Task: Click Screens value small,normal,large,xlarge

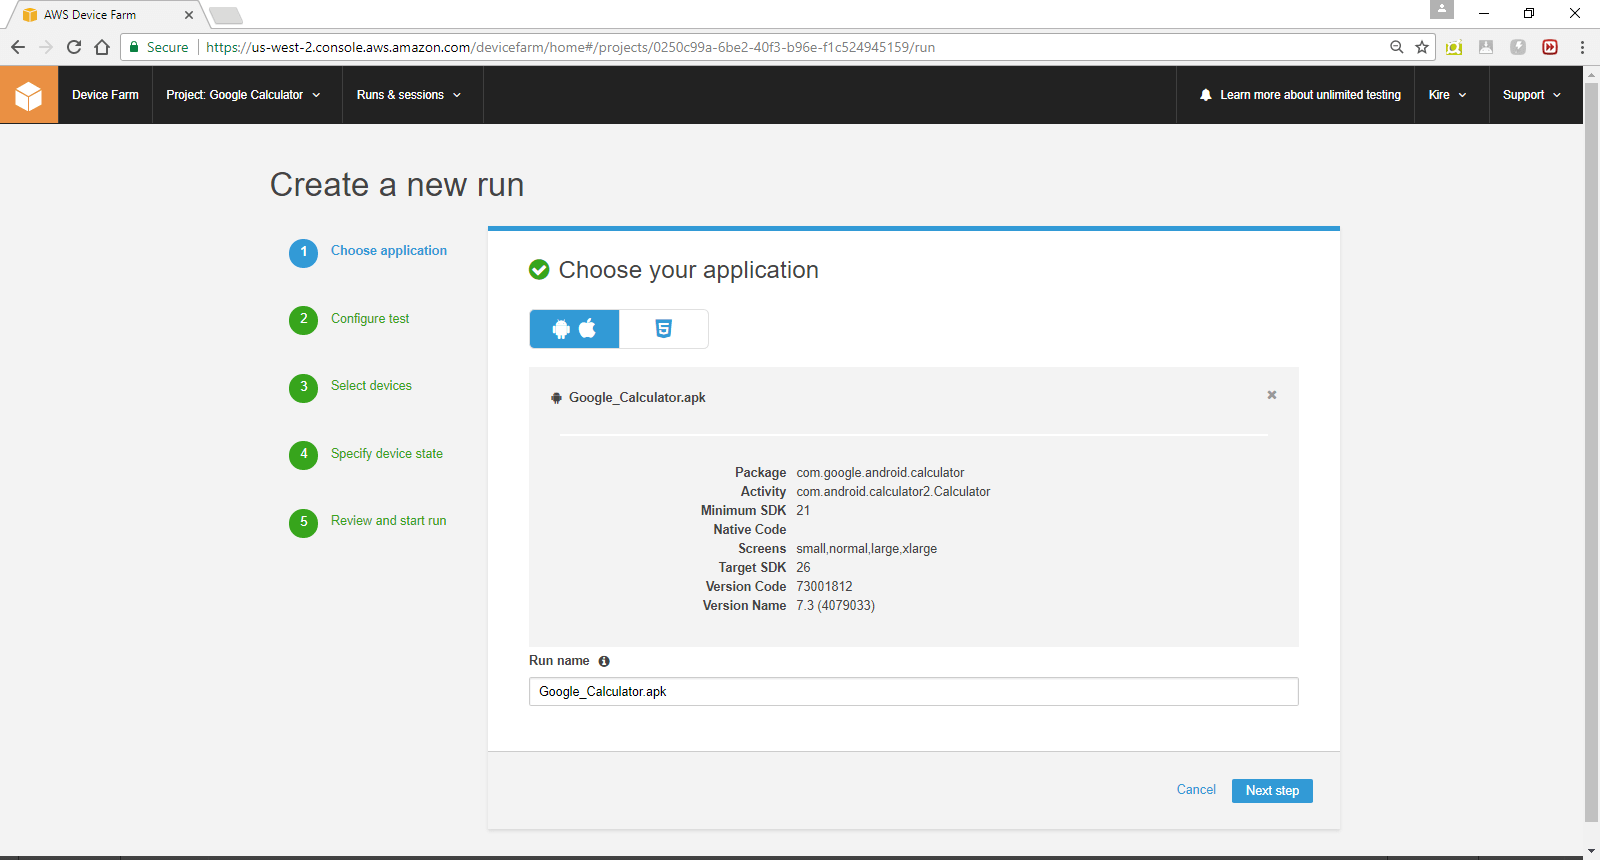Action: click(866, 549)
